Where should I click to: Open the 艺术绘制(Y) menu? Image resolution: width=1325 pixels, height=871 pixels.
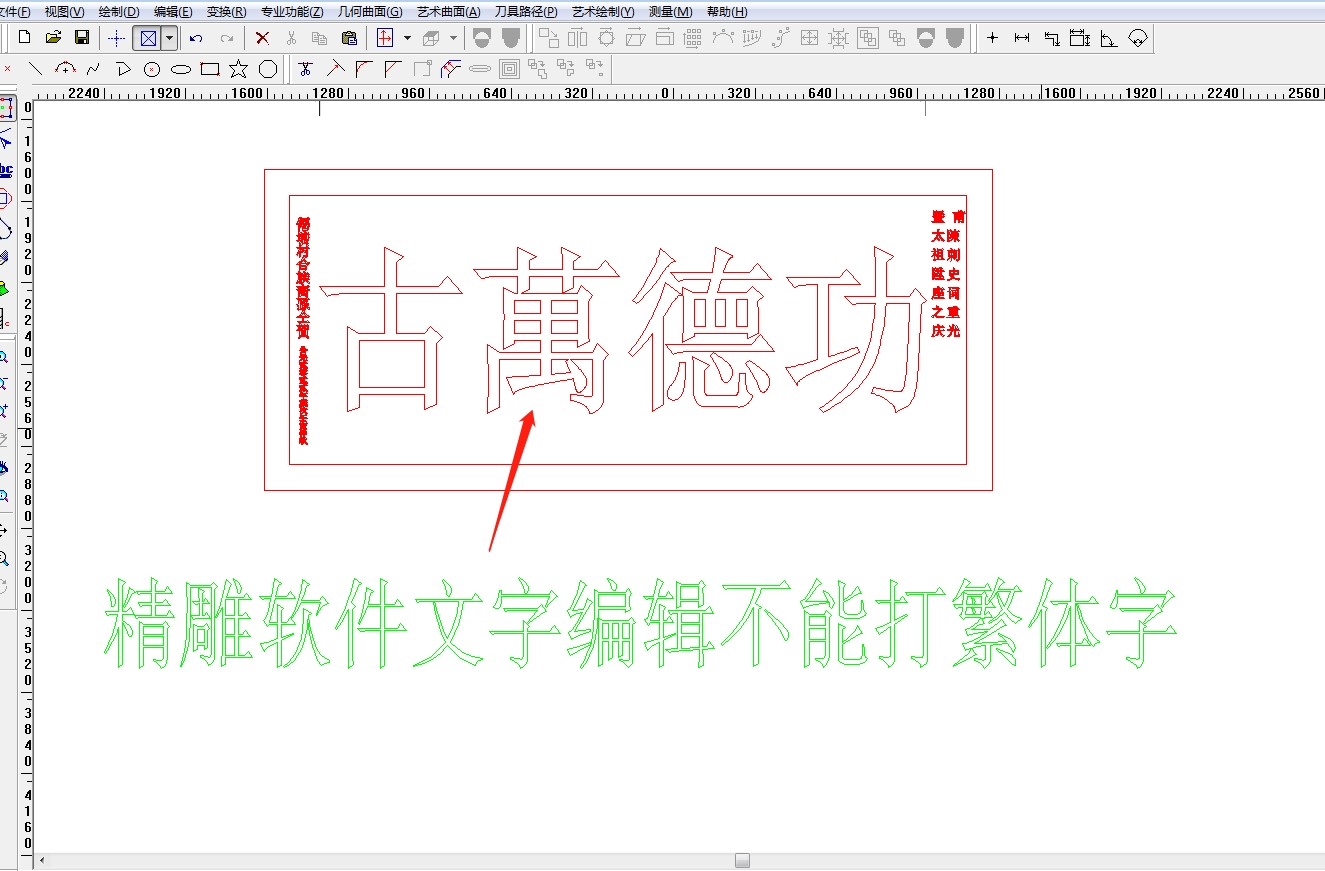coord(603,12)
